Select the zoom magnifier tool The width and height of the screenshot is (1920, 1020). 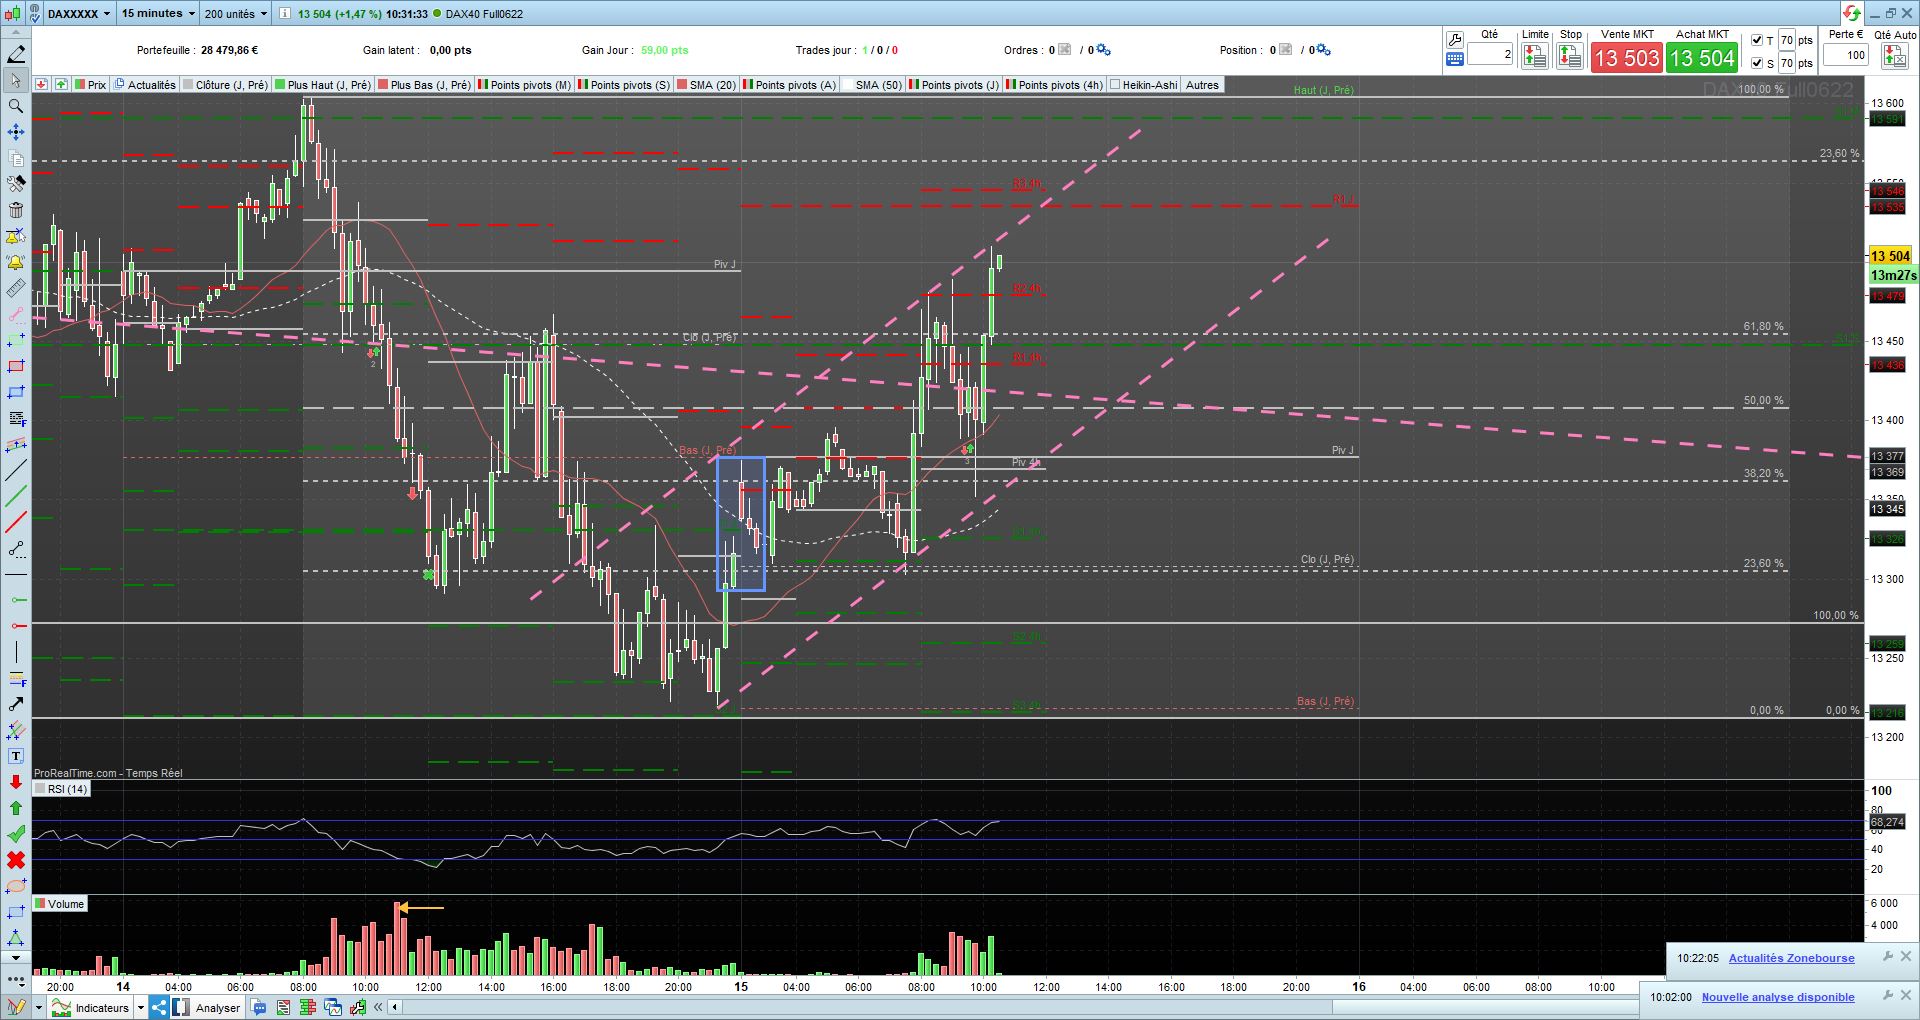16,106
